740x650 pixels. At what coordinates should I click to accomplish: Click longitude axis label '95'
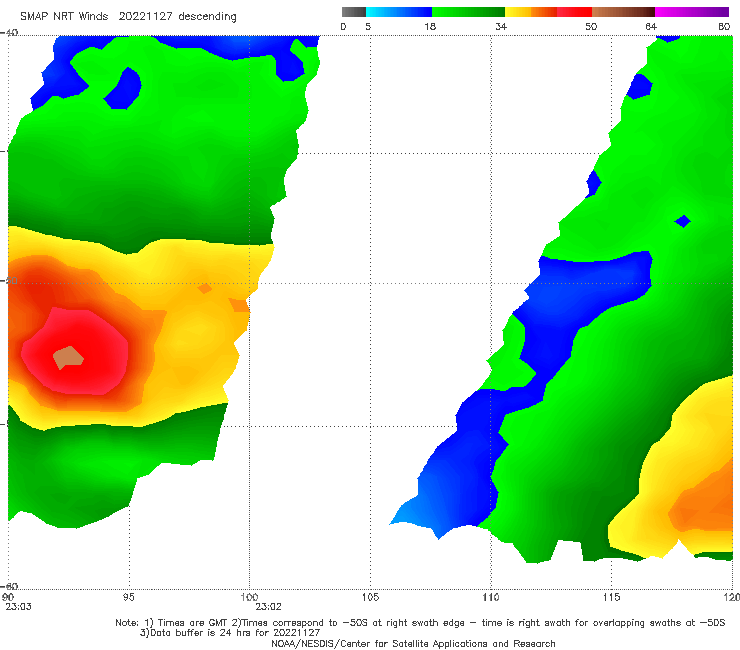point(128,597)
